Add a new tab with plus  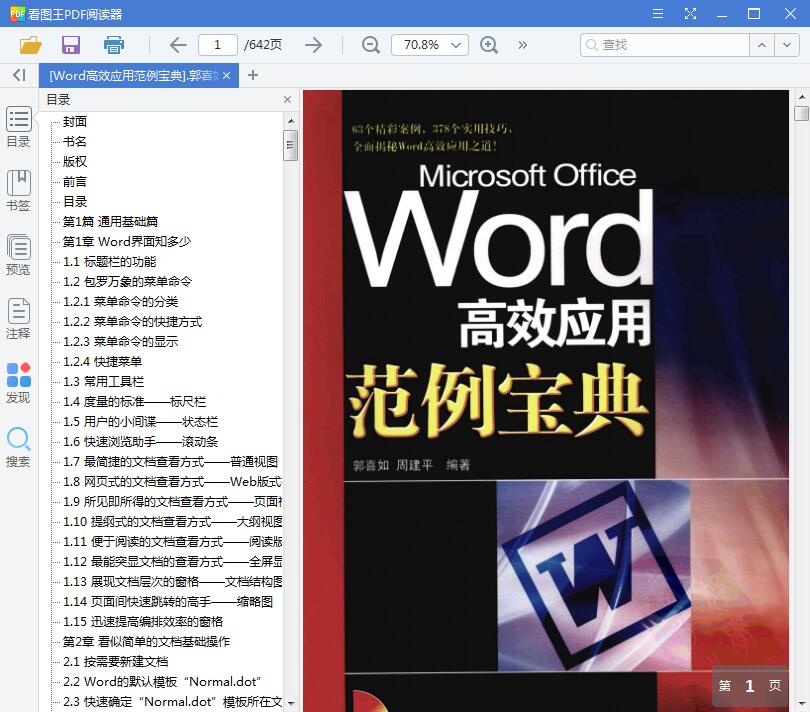pyautogui.click(x=253, y=75)
